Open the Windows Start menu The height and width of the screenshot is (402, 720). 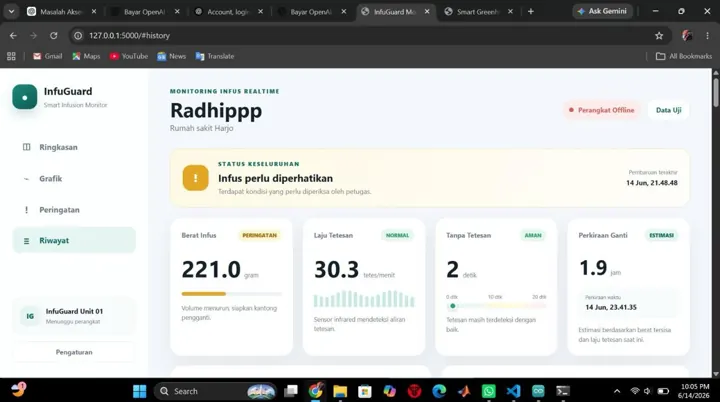140,391
